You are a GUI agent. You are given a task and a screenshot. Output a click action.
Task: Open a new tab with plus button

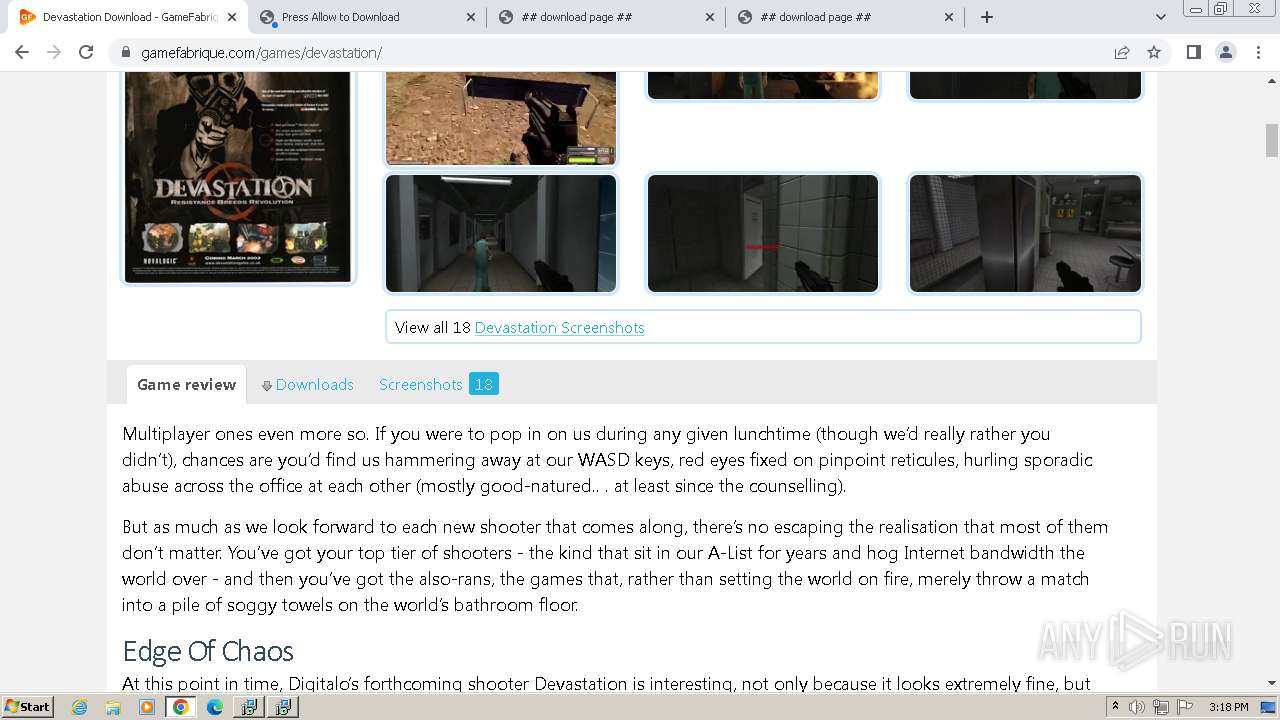(x=987, y=17)
